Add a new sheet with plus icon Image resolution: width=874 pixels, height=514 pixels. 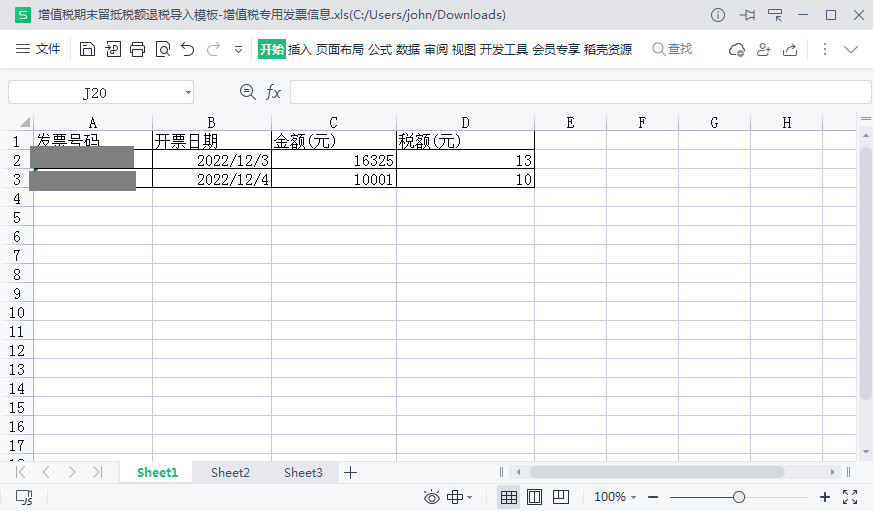point(350,473)
